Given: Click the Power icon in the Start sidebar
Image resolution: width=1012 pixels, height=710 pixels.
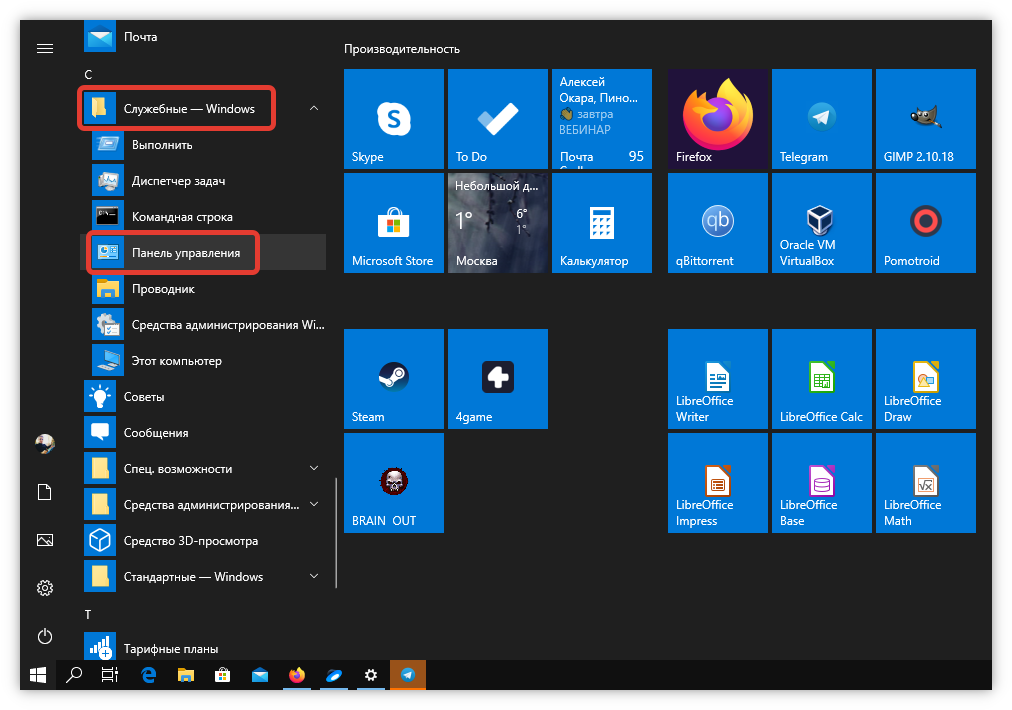Looking at the screenshot, I should [x=45, y=636].
